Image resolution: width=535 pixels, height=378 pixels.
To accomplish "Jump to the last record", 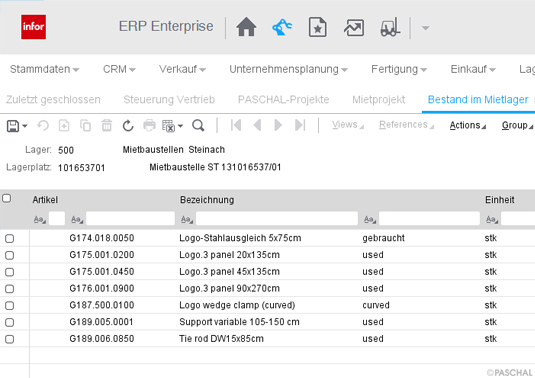I will pyautogui.click(x=300, y=125).
